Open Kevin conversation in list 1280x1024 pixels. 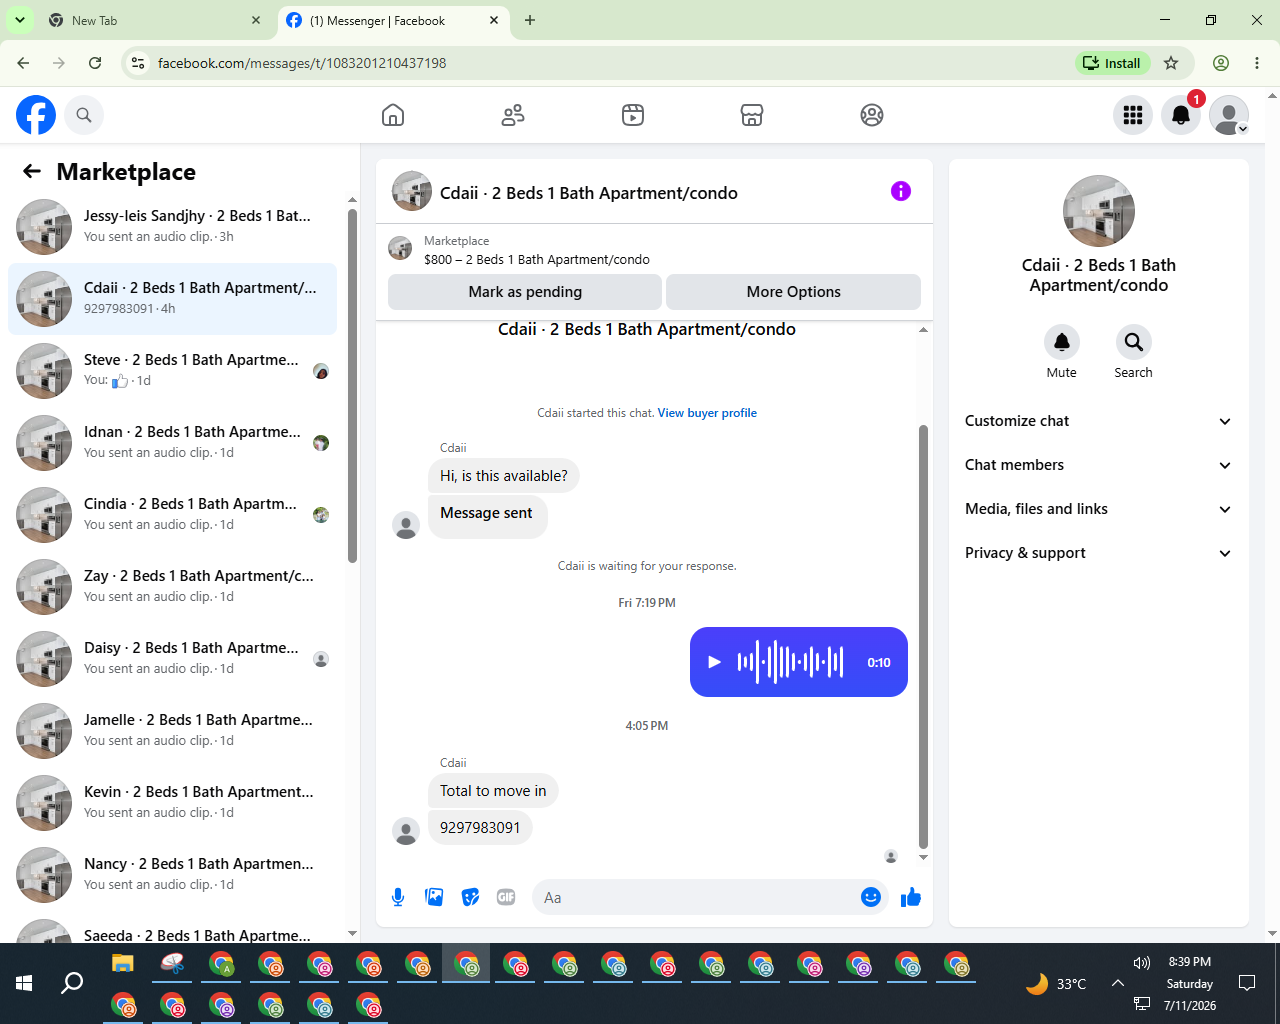click(172, 803)
